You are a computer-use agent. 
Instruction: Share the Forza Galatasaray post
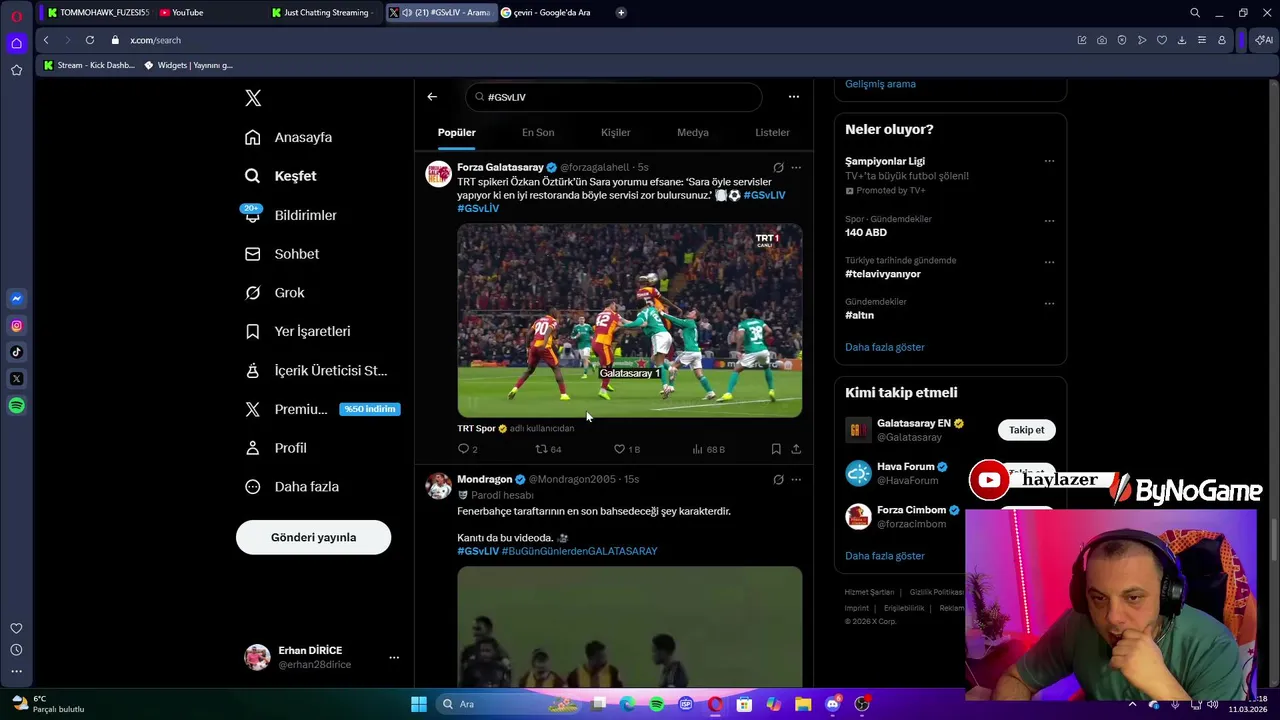coord(796,449)
